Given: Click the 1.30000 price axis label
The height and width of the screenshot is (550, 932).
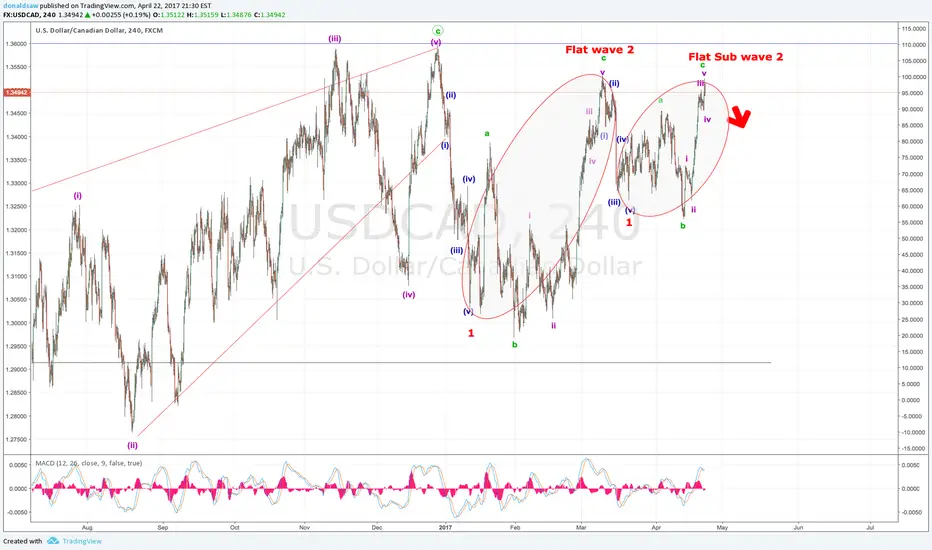Looking at the screenshot, I should [x=16, y=323].
